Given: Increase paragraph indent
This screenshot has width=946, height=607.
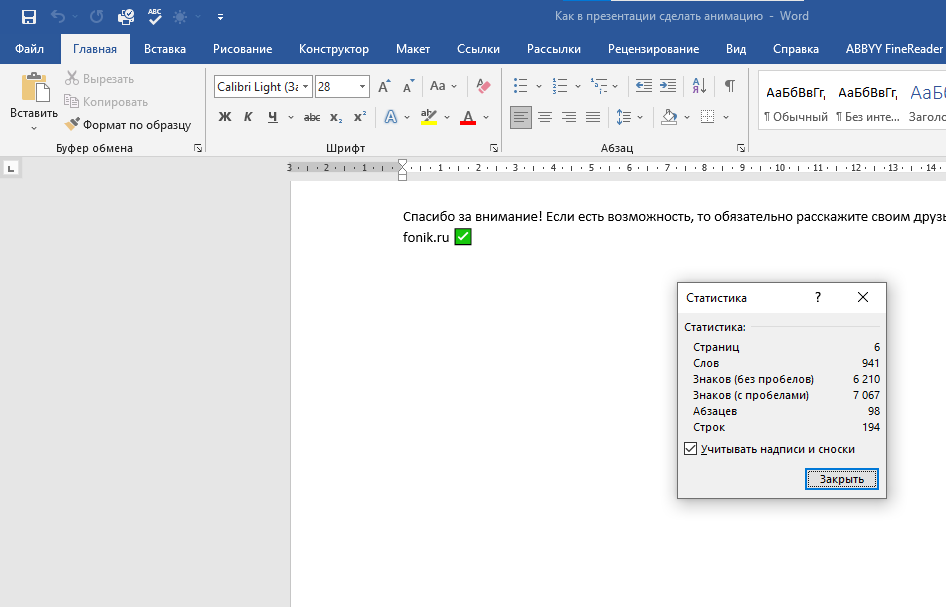Looking at the screenshot, I should [x=668, y=86].
